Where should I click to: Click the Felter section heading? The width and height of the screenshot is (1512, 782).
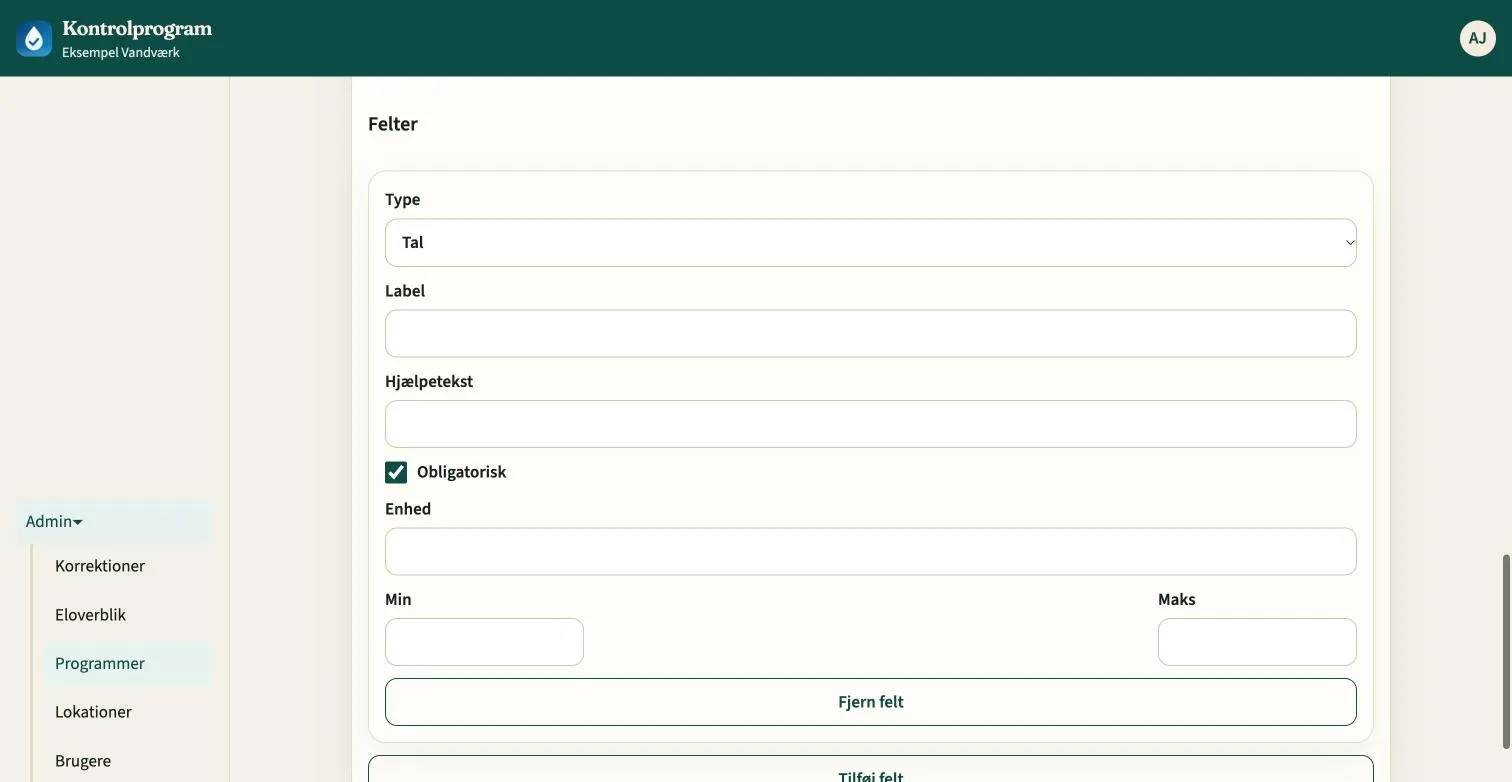(x=393, y=124)
